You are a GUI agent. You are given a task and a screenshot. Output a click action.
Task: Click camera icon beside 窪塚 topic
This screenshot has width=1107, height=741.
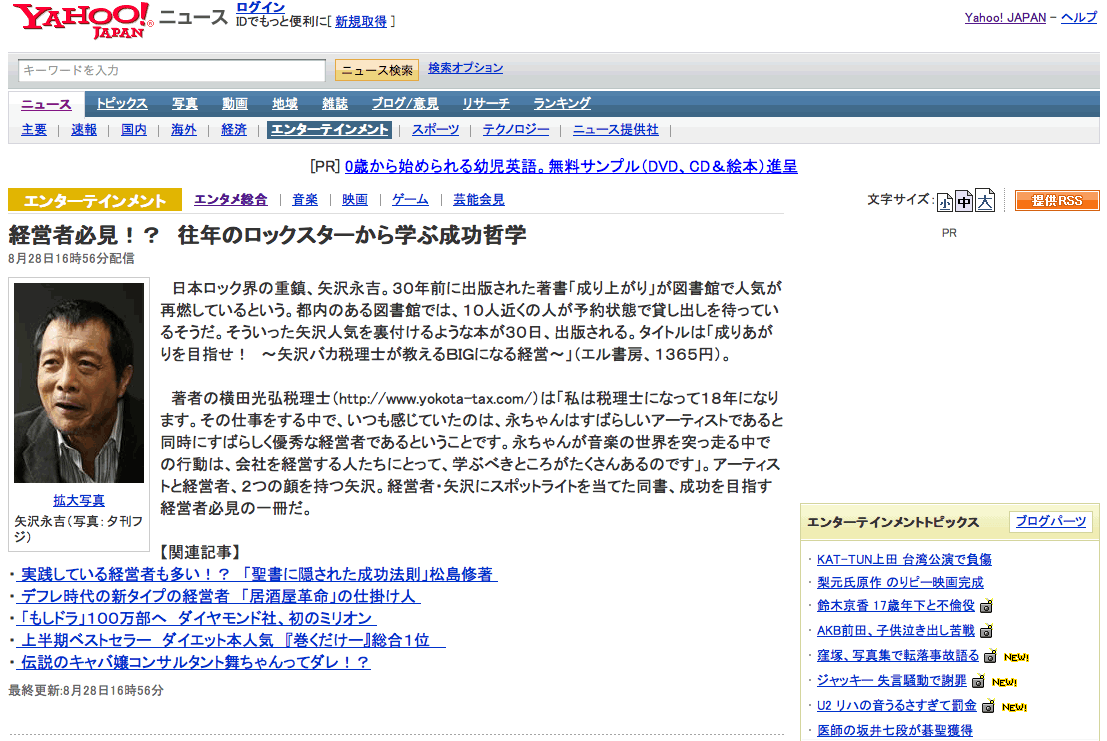991,656
